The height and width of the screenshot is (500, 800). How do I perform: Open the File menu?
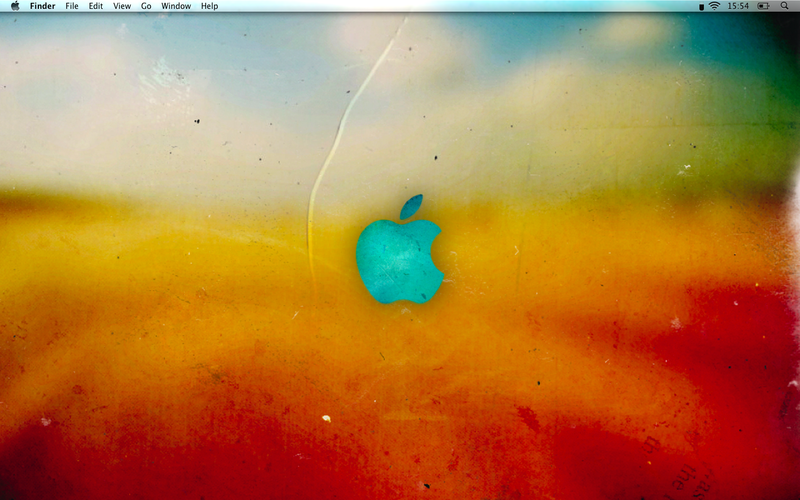(72, 6)
